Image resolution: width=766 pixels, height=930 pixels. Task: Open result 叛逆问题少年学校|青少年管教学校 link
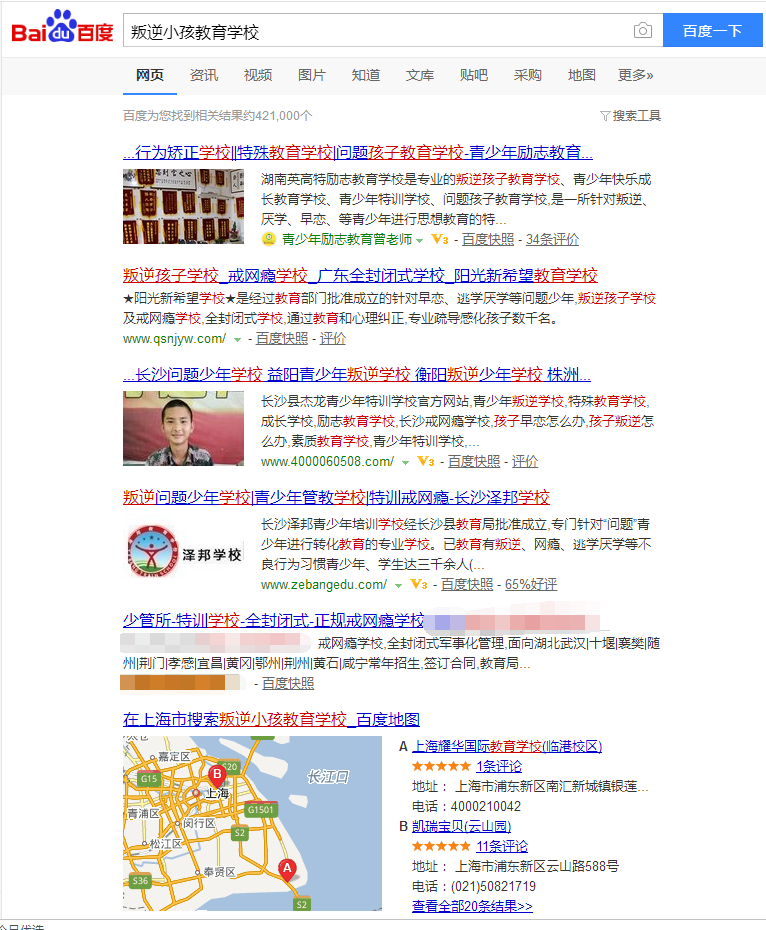pos(336,497)
